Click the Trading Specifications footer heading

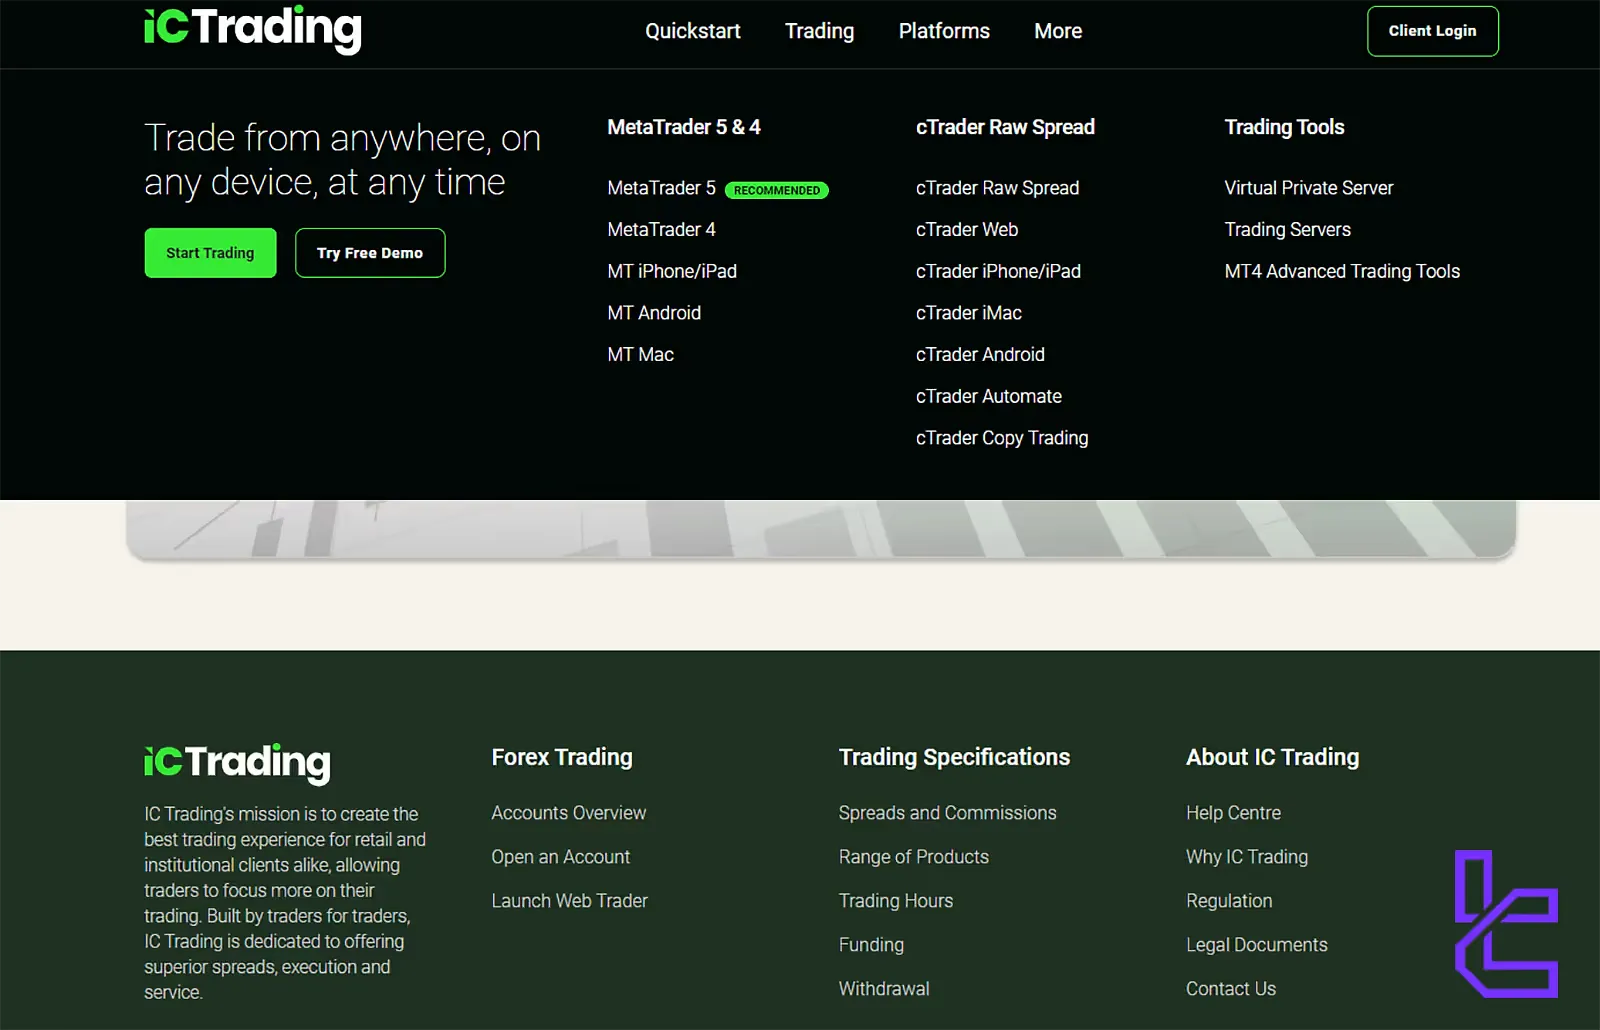click(x=954, y=757)
